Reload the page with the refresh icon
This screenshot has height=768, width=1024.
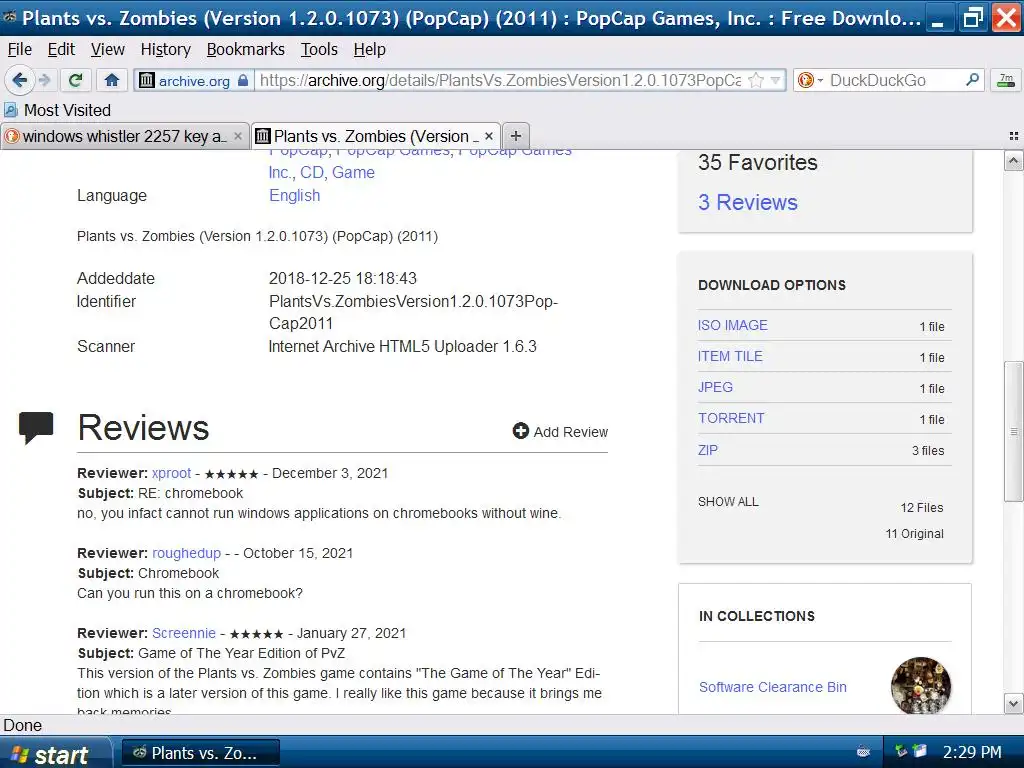(76, 80)
